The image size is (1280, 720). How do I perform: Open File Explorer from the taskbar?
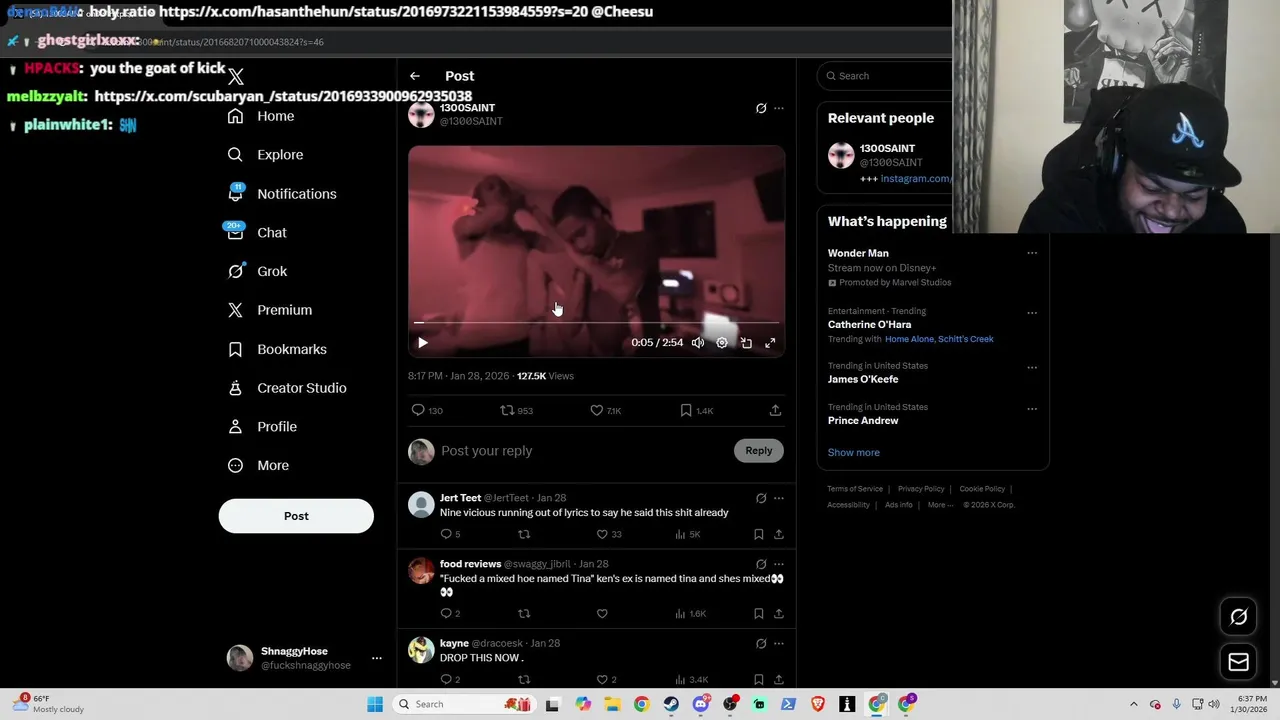[x=612, y=704]
